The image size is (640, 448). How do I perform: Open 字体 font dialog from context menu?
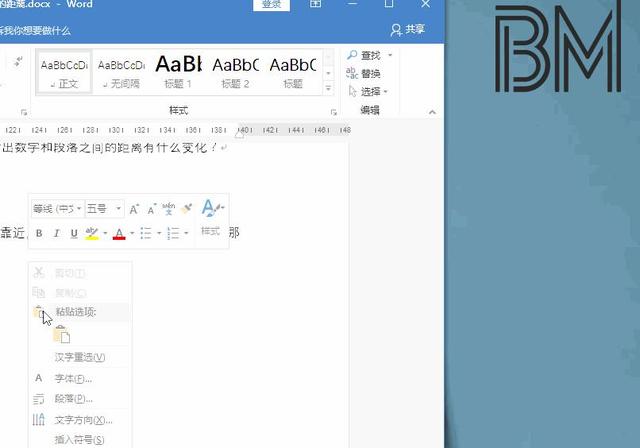pyautogui.click(x=80, y=379)
